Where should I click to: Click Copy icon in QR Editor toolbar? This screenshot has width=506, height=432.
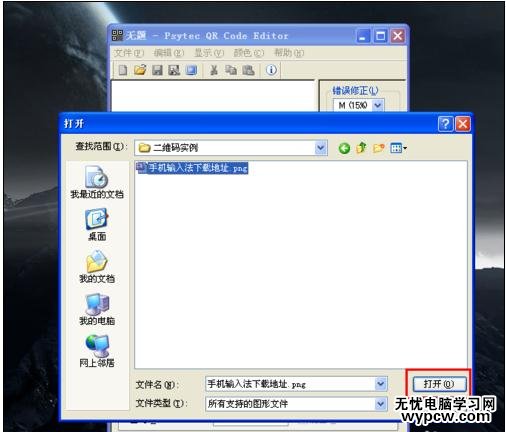click(x=231, y=70)
